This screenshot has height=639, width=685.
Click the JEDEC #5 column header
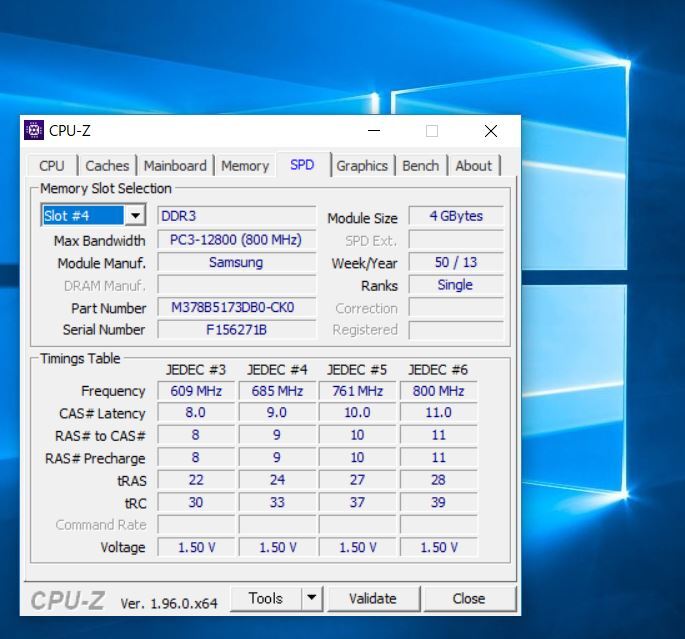pos(357,370)
